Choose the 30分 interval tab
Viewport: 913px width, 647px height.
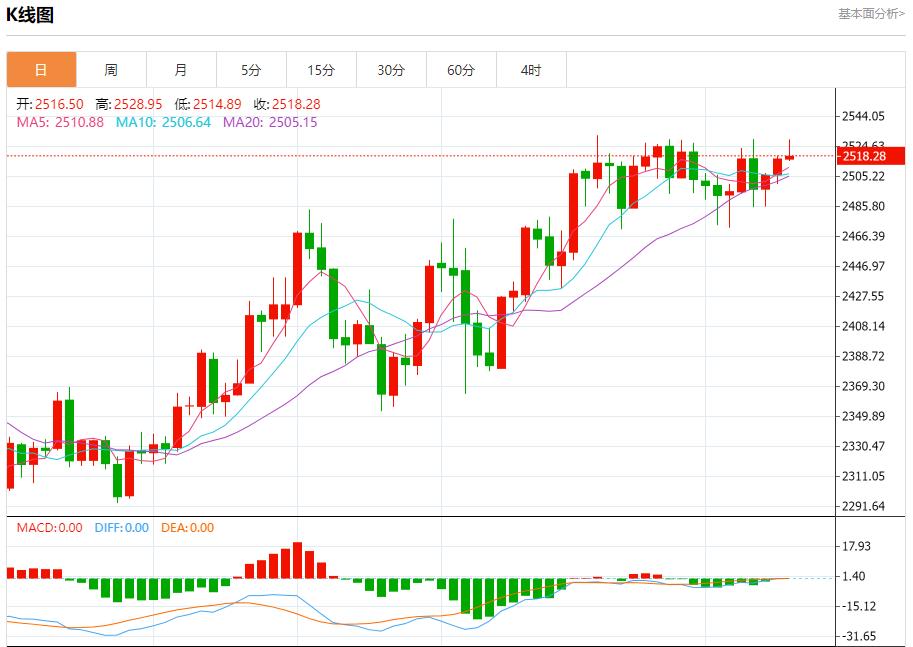(x=391, y=70)
